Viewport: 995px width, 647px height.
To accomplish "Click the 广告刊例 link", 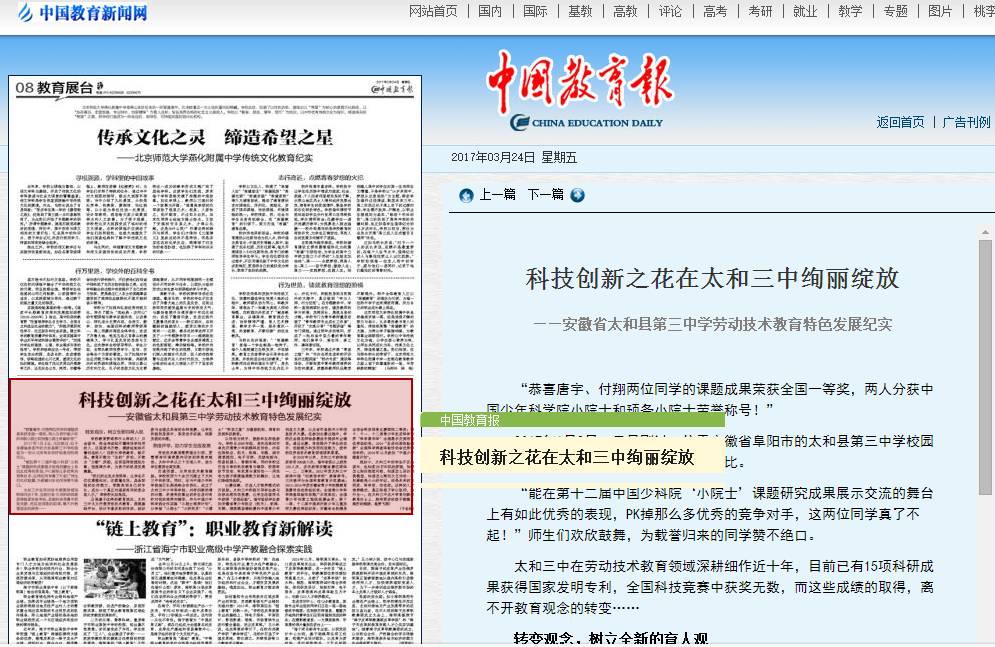I will pos(966,122).
